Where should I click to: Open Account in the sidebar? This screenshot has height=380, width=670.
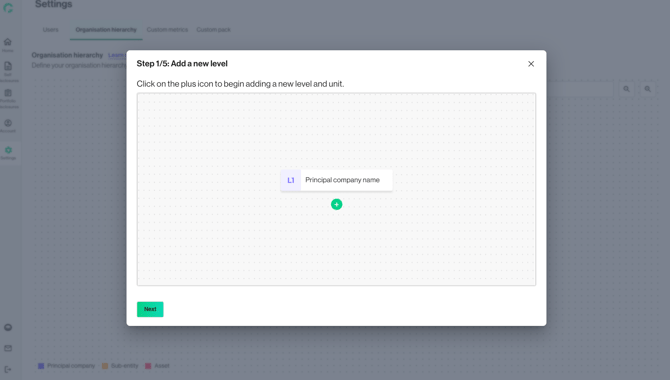[x=8, y=126]
